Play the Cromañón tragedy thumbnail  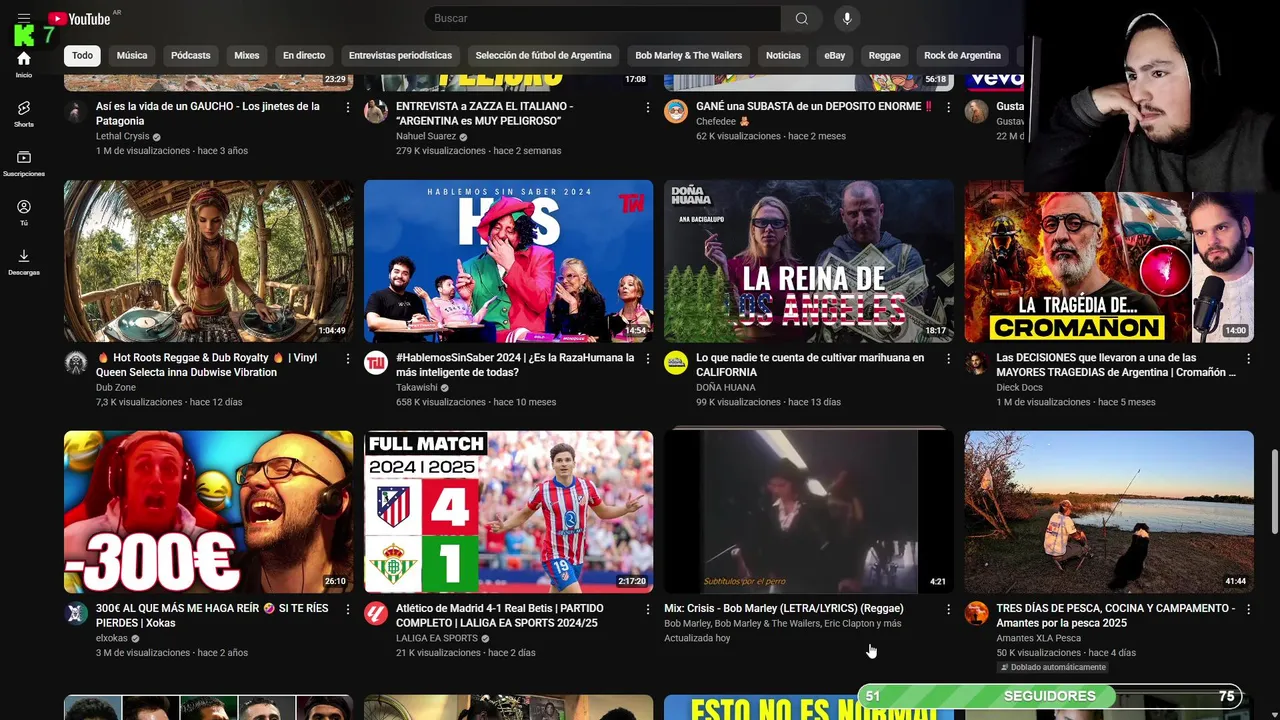[1108, 261]
